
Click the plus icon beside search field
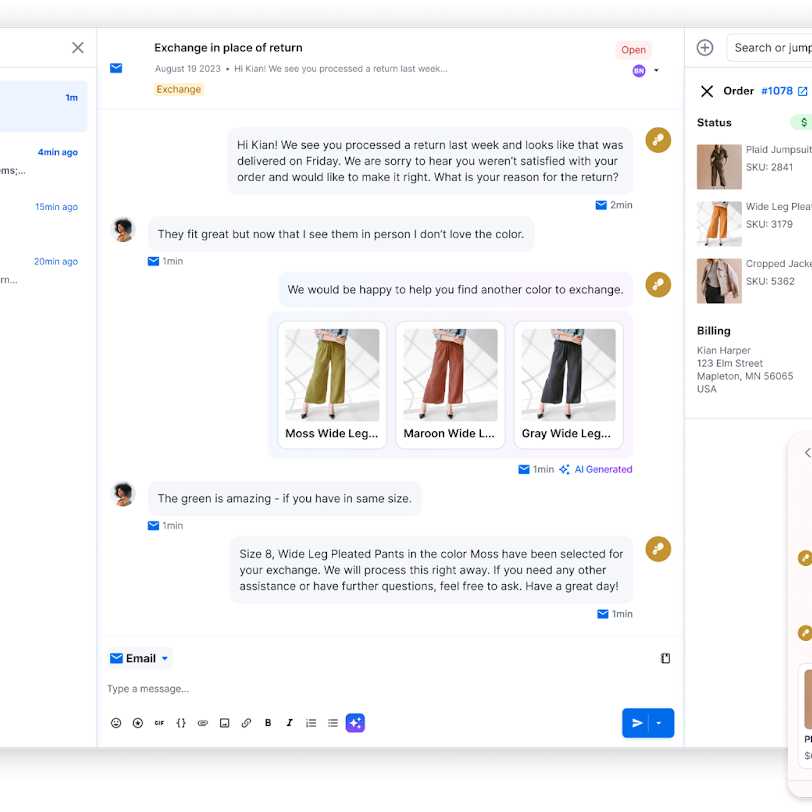coord(705,47)
